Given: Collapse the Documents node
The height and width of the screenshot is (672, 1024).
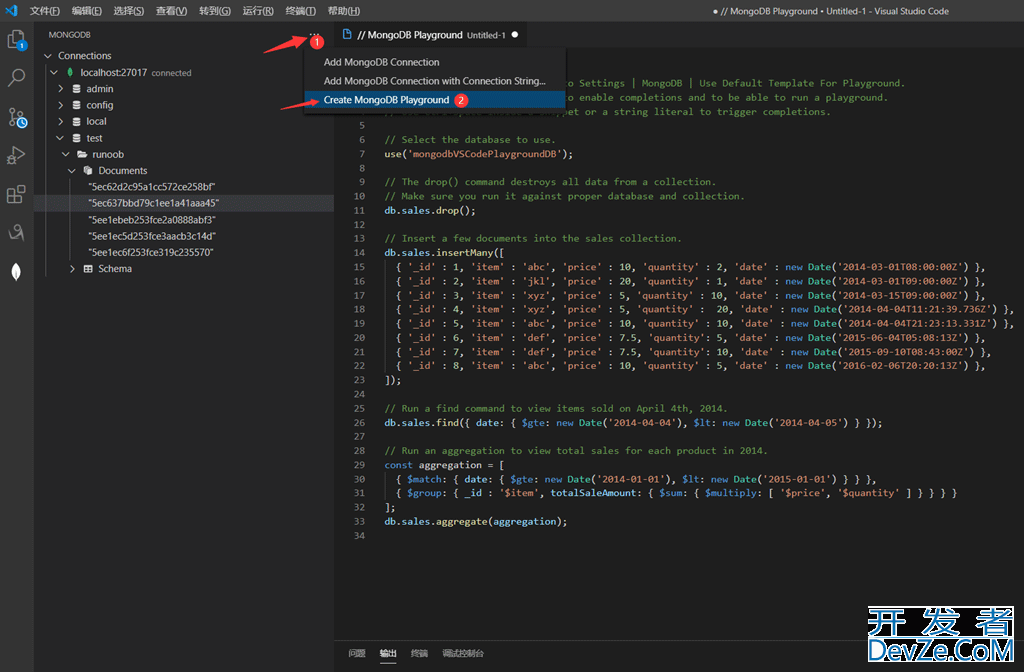Looking at the screenshot, I should click(72, 171).
